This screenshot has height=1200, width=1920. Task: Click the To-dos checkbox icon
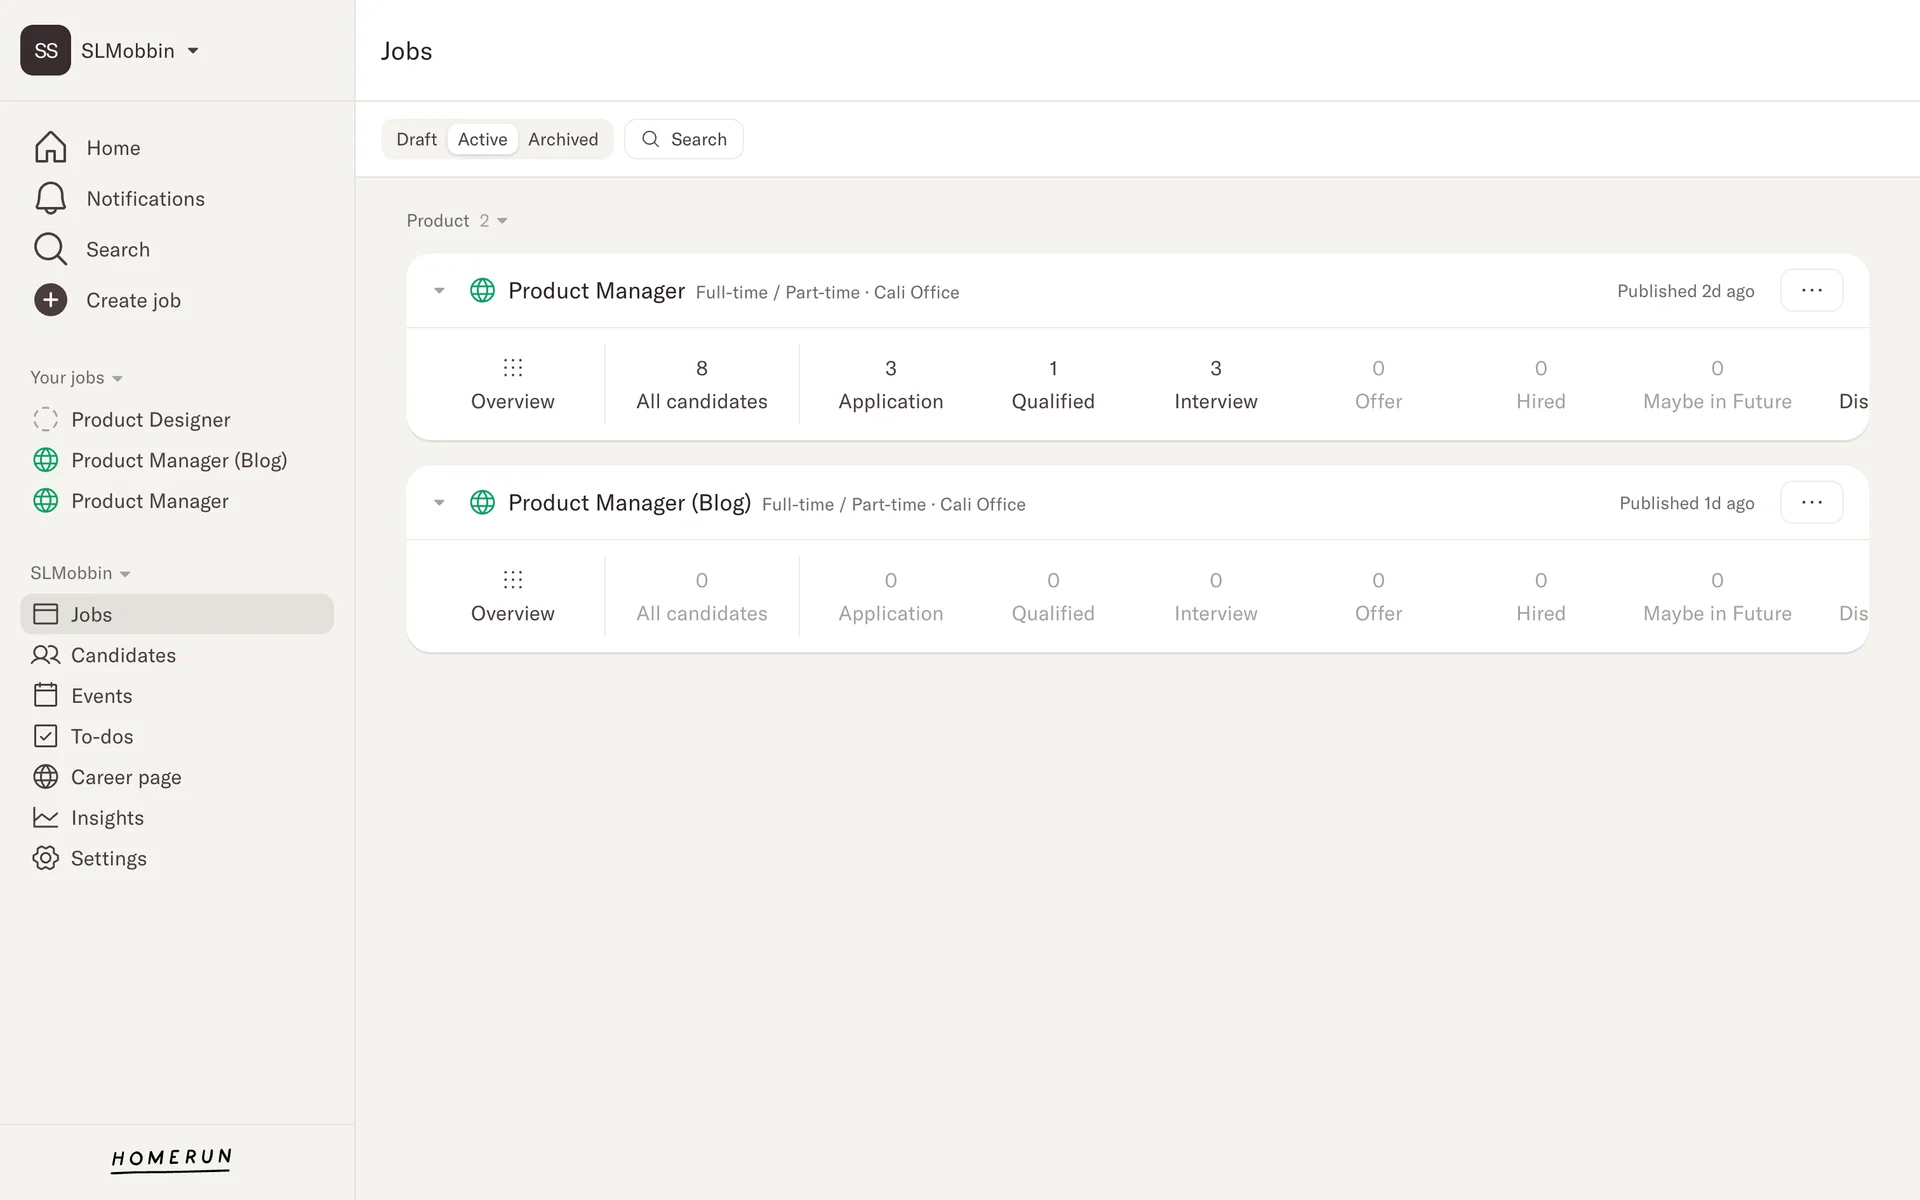click(45, 736)
